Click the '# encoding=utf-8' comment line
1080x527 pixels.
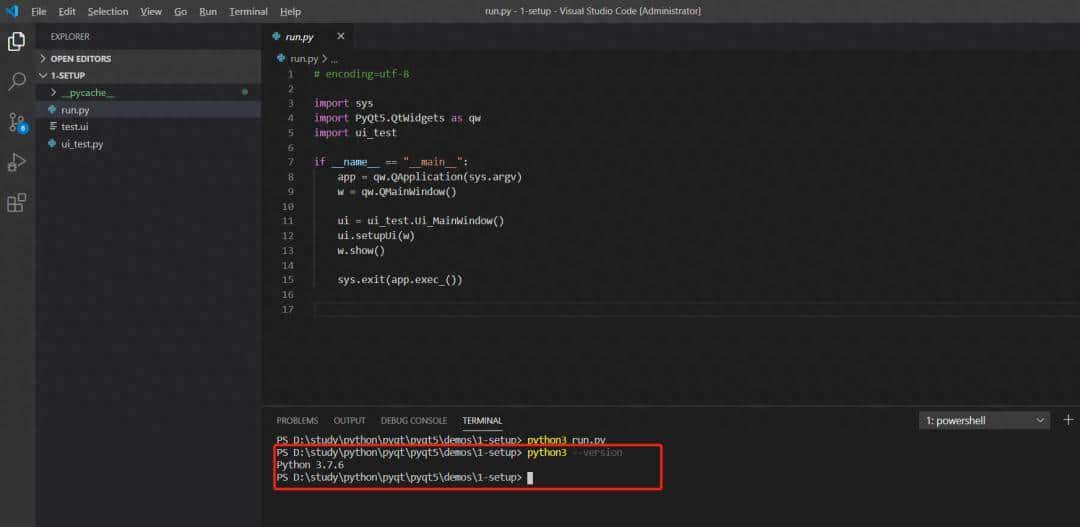[x=362, y=74]
